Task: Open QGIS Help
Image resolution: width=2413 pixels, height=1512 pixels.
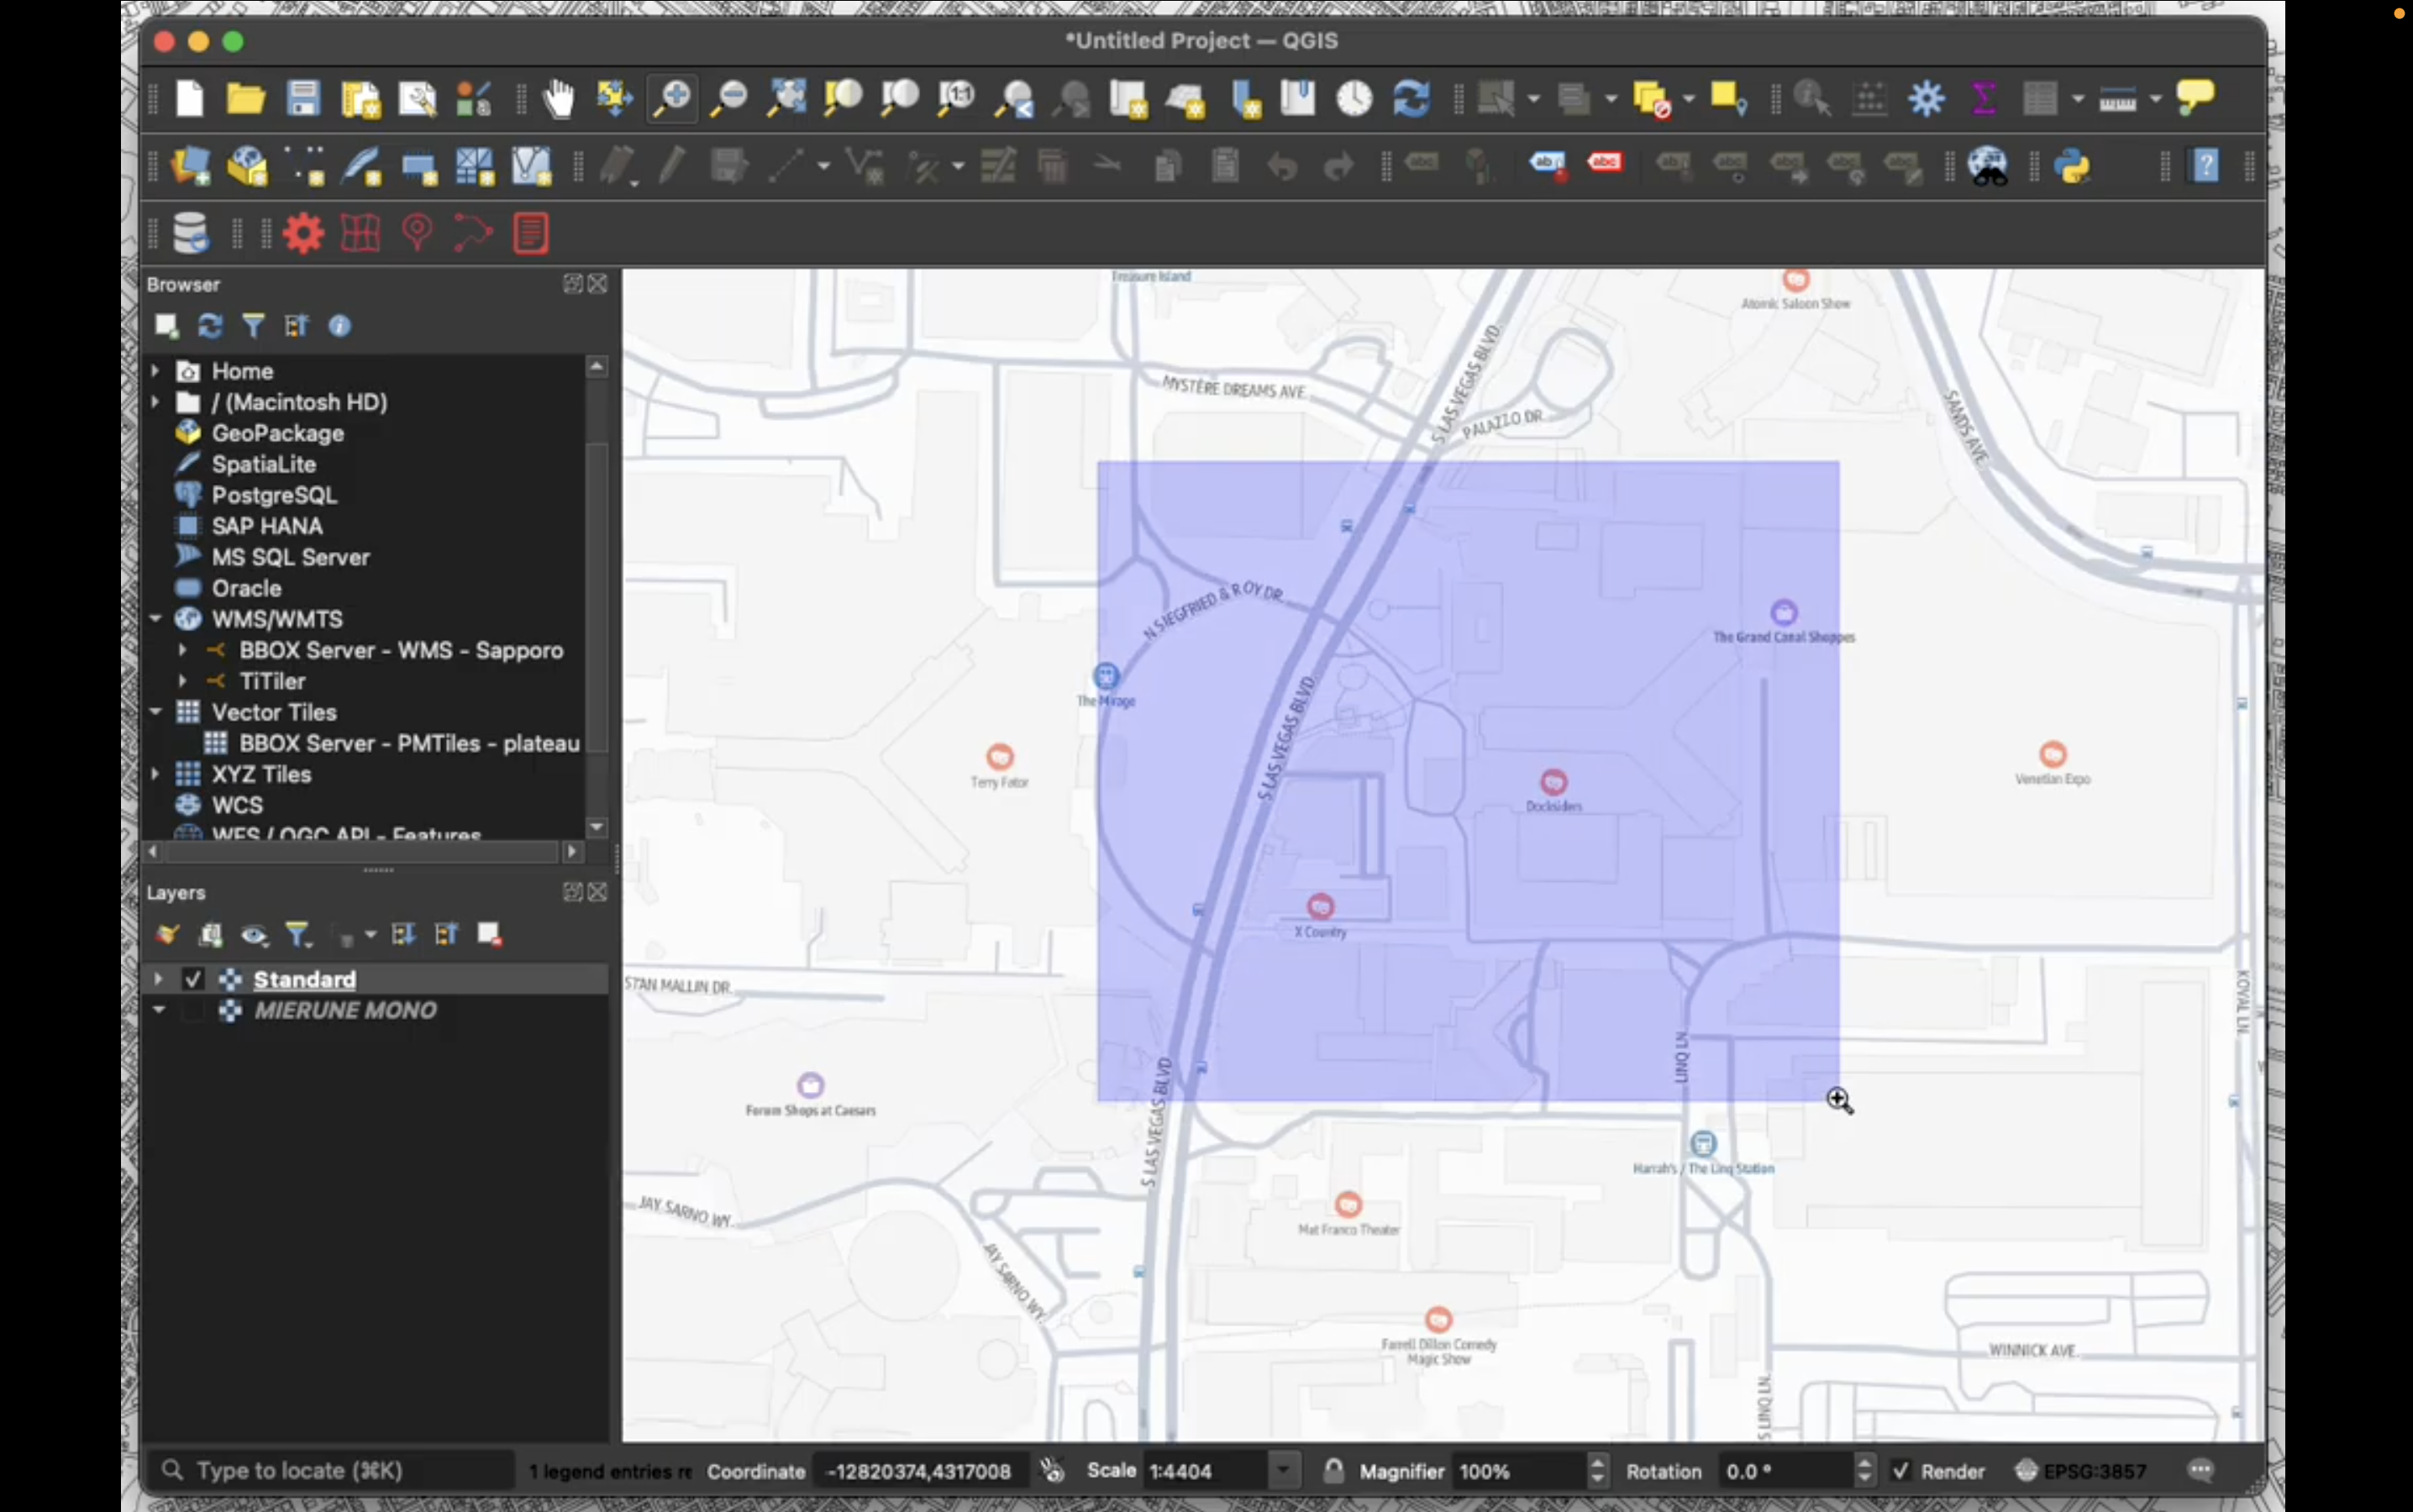Action: point(2205,166)
